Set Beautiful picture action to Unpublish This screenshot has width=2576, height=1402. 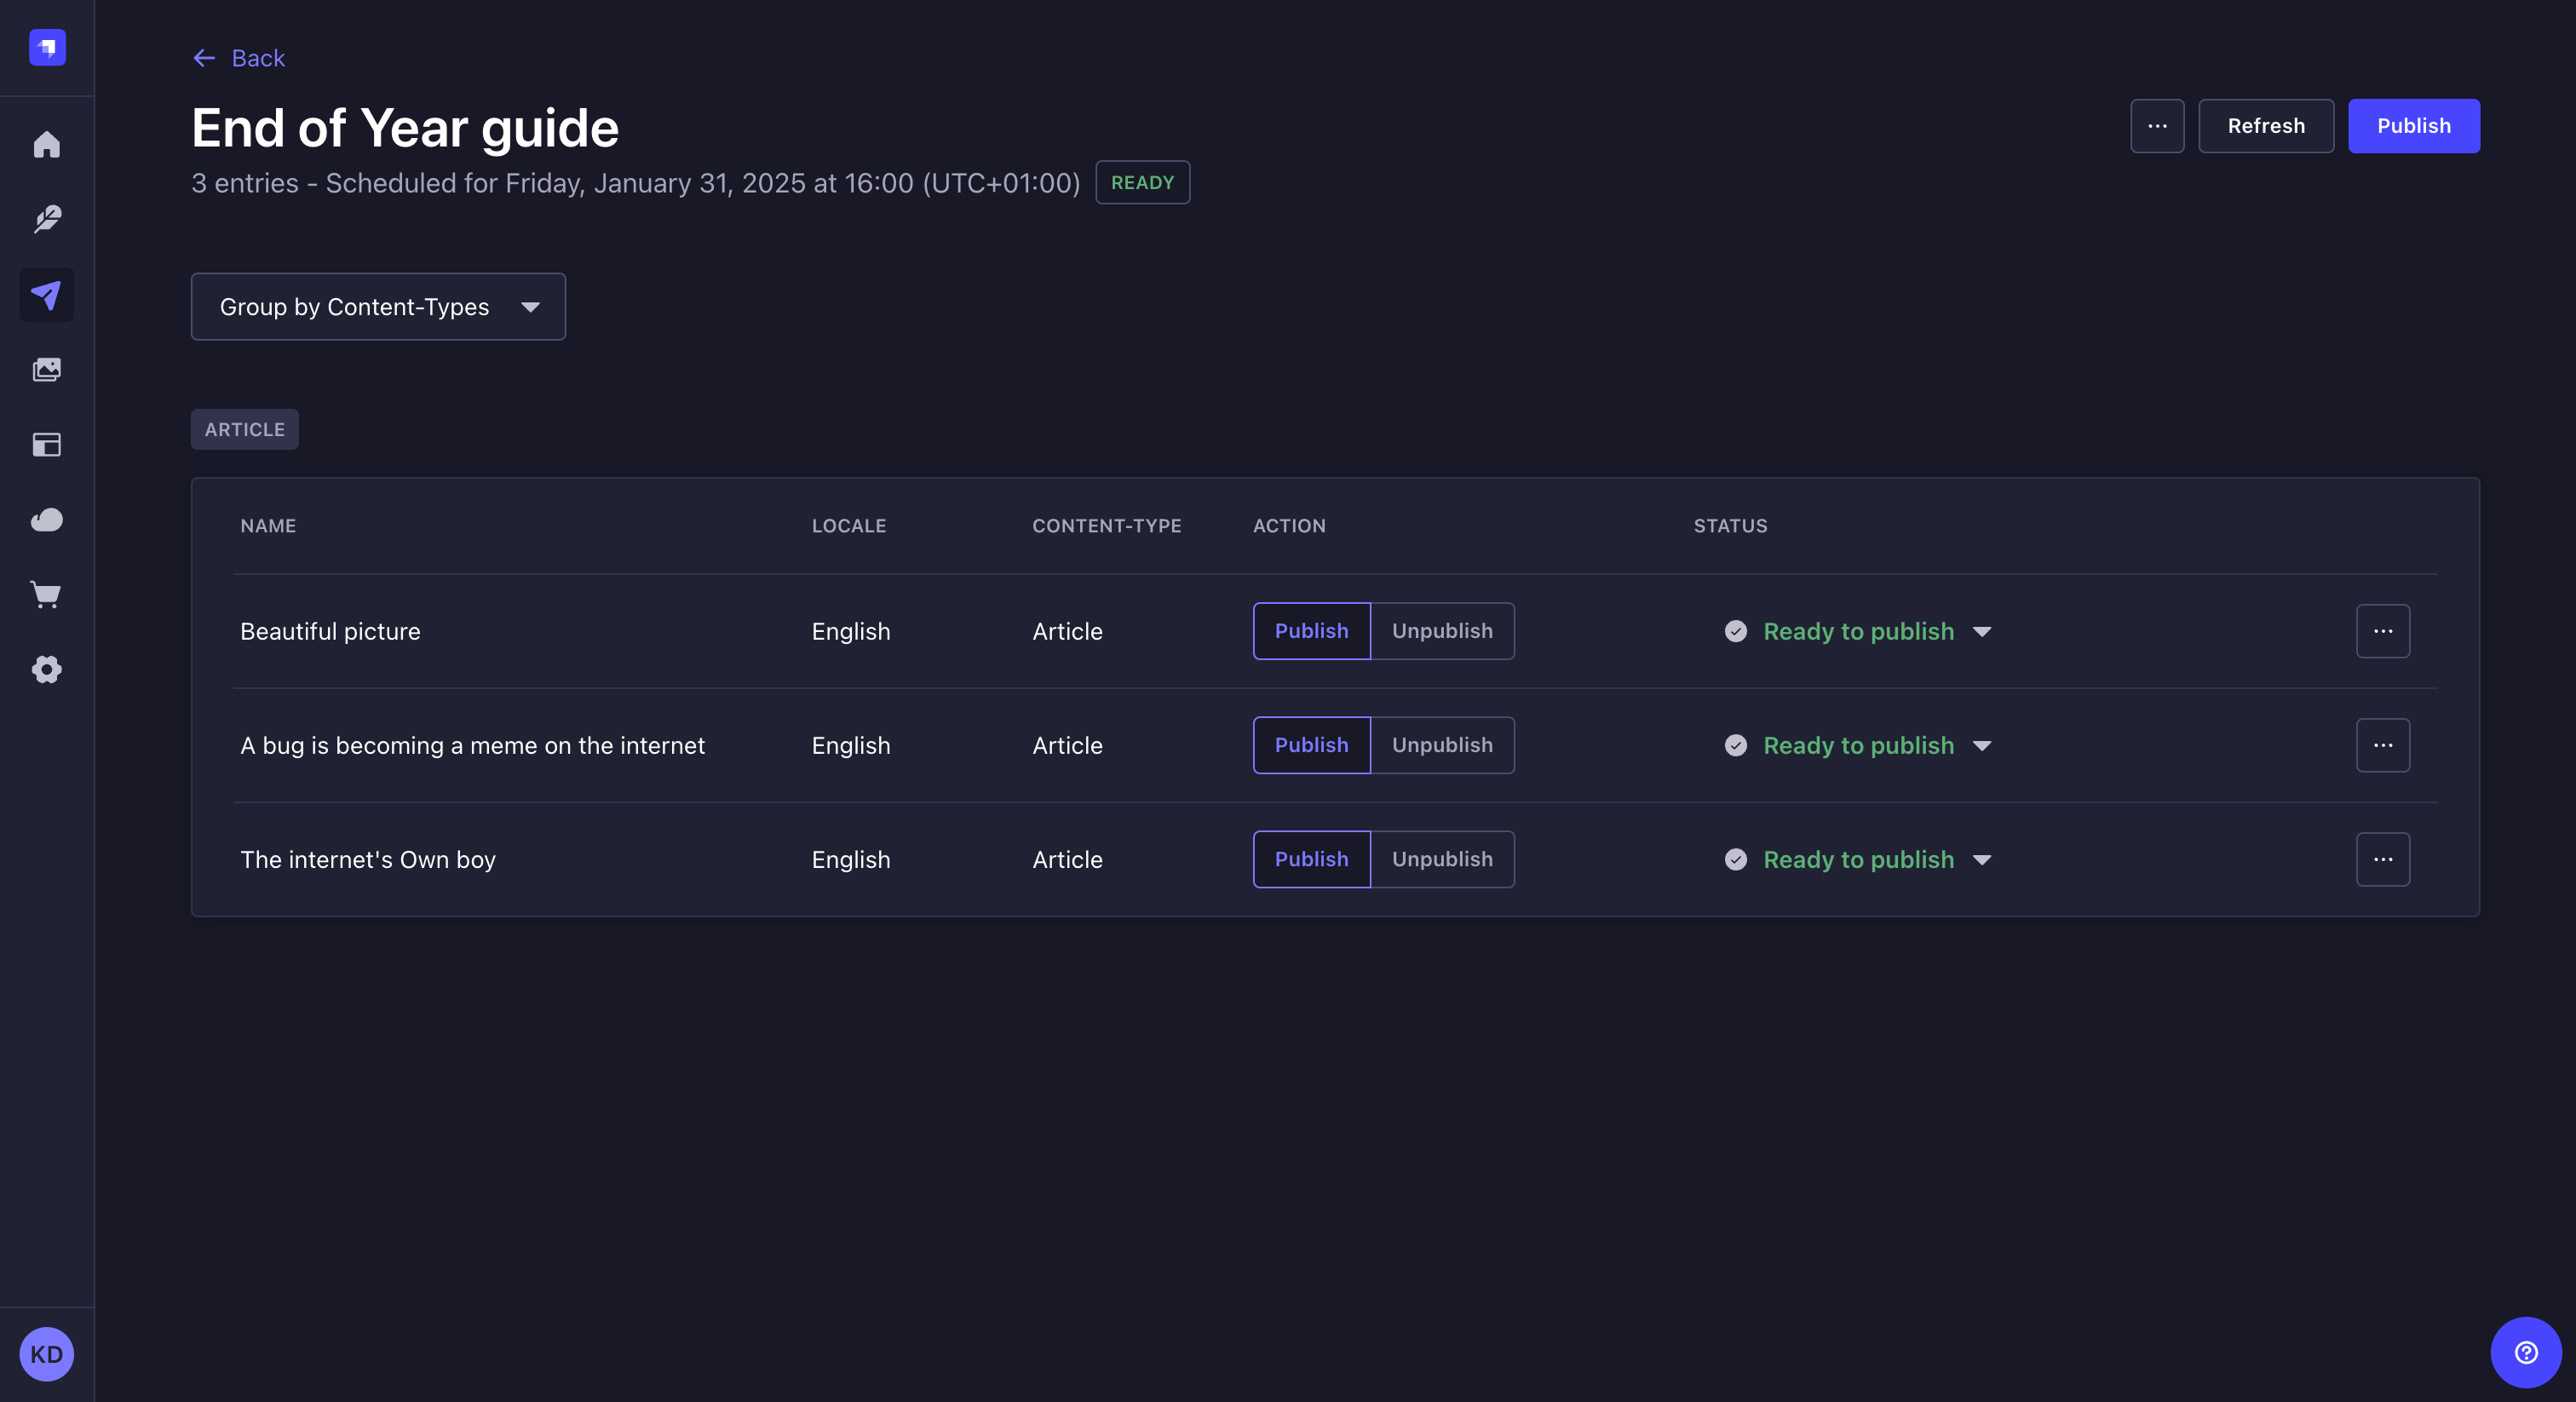[x=1441, y=631]
